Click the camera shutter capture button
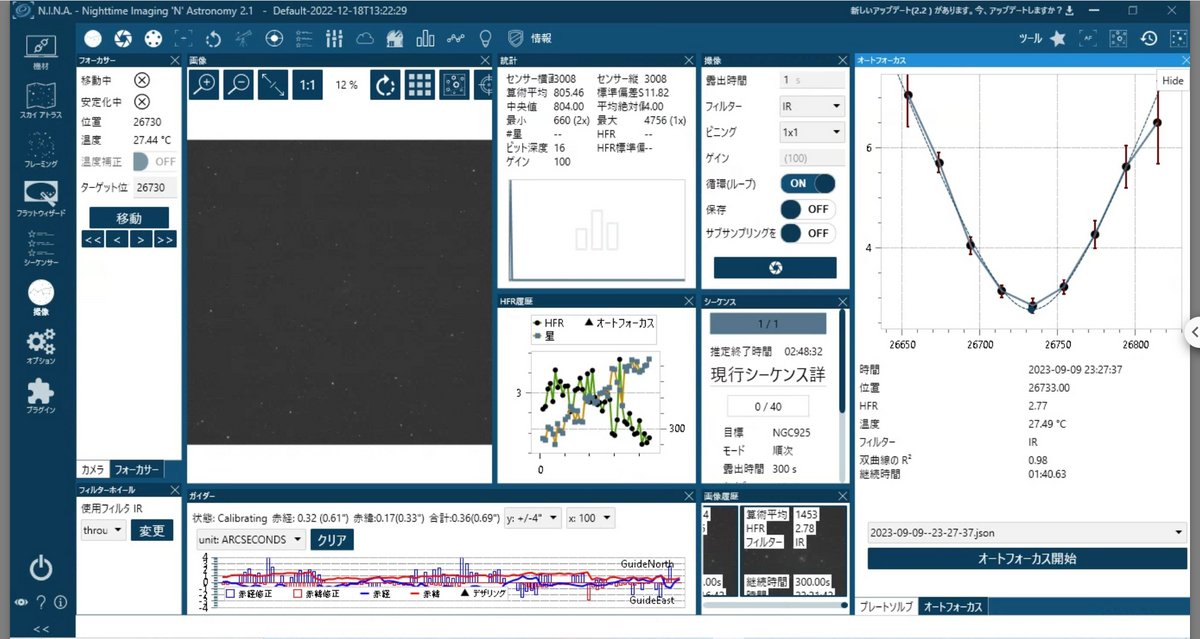This screenshot has height=639, width=1200. (775, 268)
